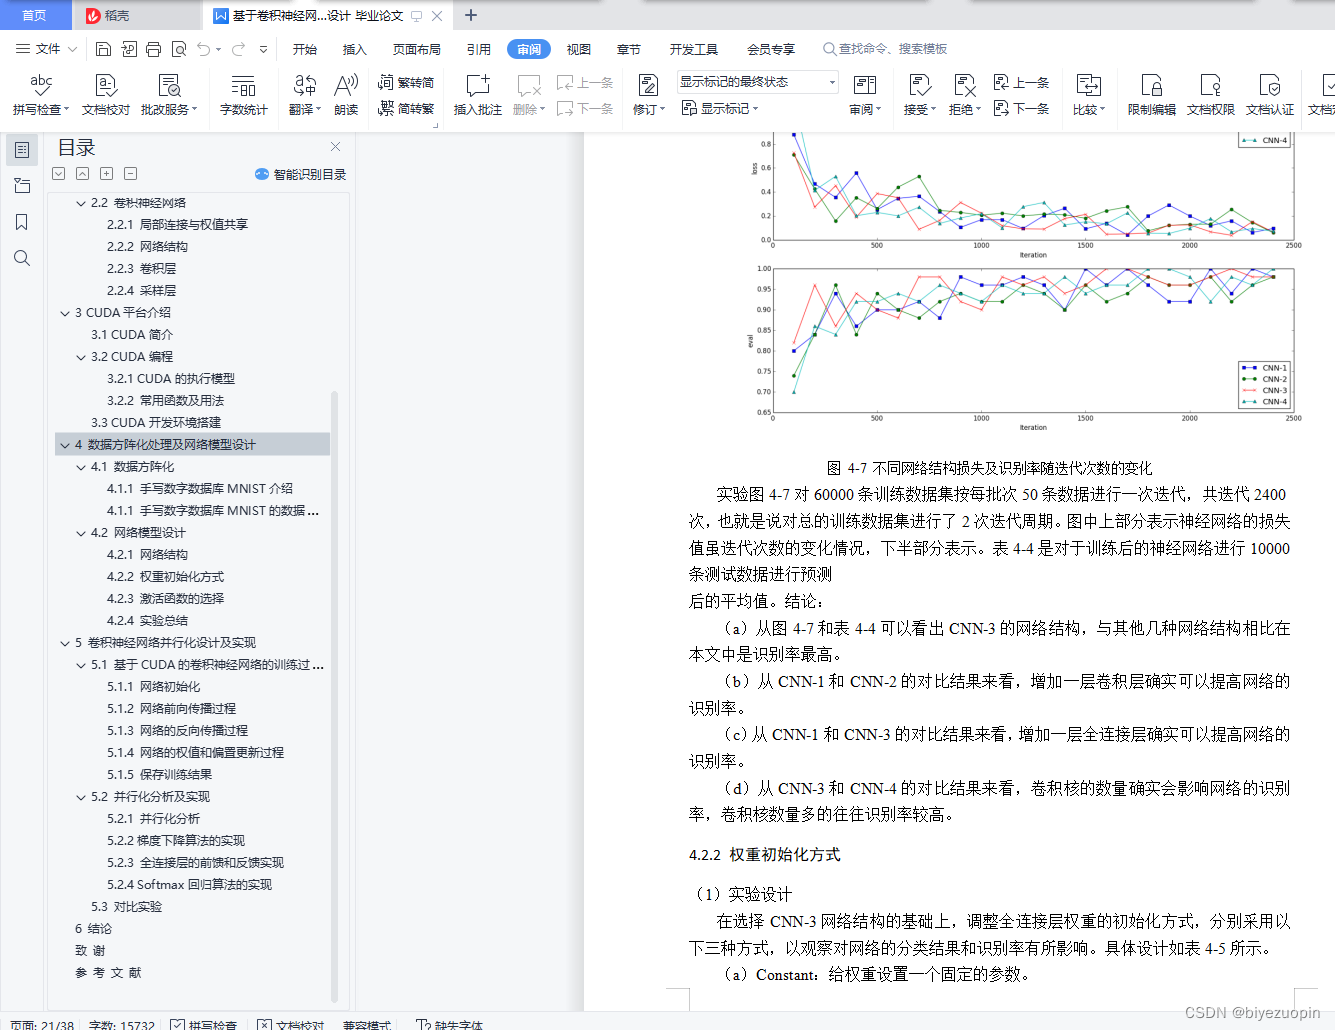Click the print preview icon
The width and height of the screenshot is (1335, 1030).
179,49
